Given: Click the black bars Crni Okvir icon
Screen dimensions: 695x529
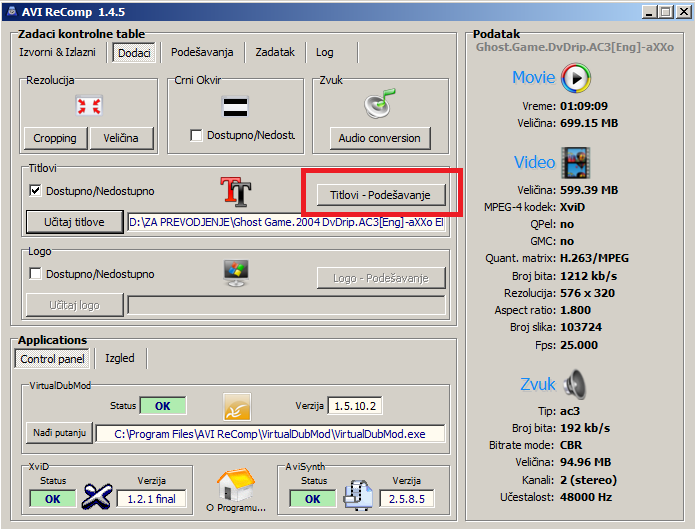Looking at the screenshot, I should [235, 107].
